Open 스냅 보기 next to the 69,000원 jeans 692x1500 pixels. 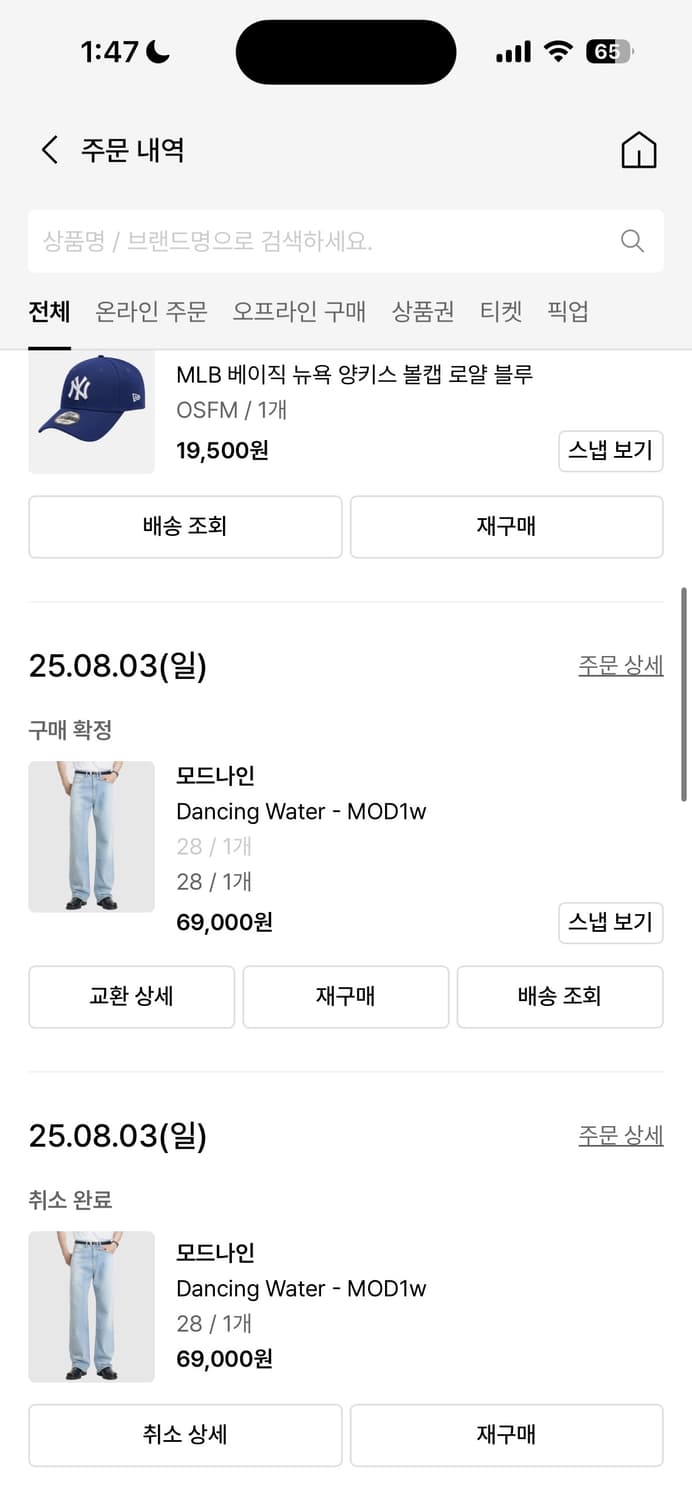pyautogui.click(x=610, y=923)
